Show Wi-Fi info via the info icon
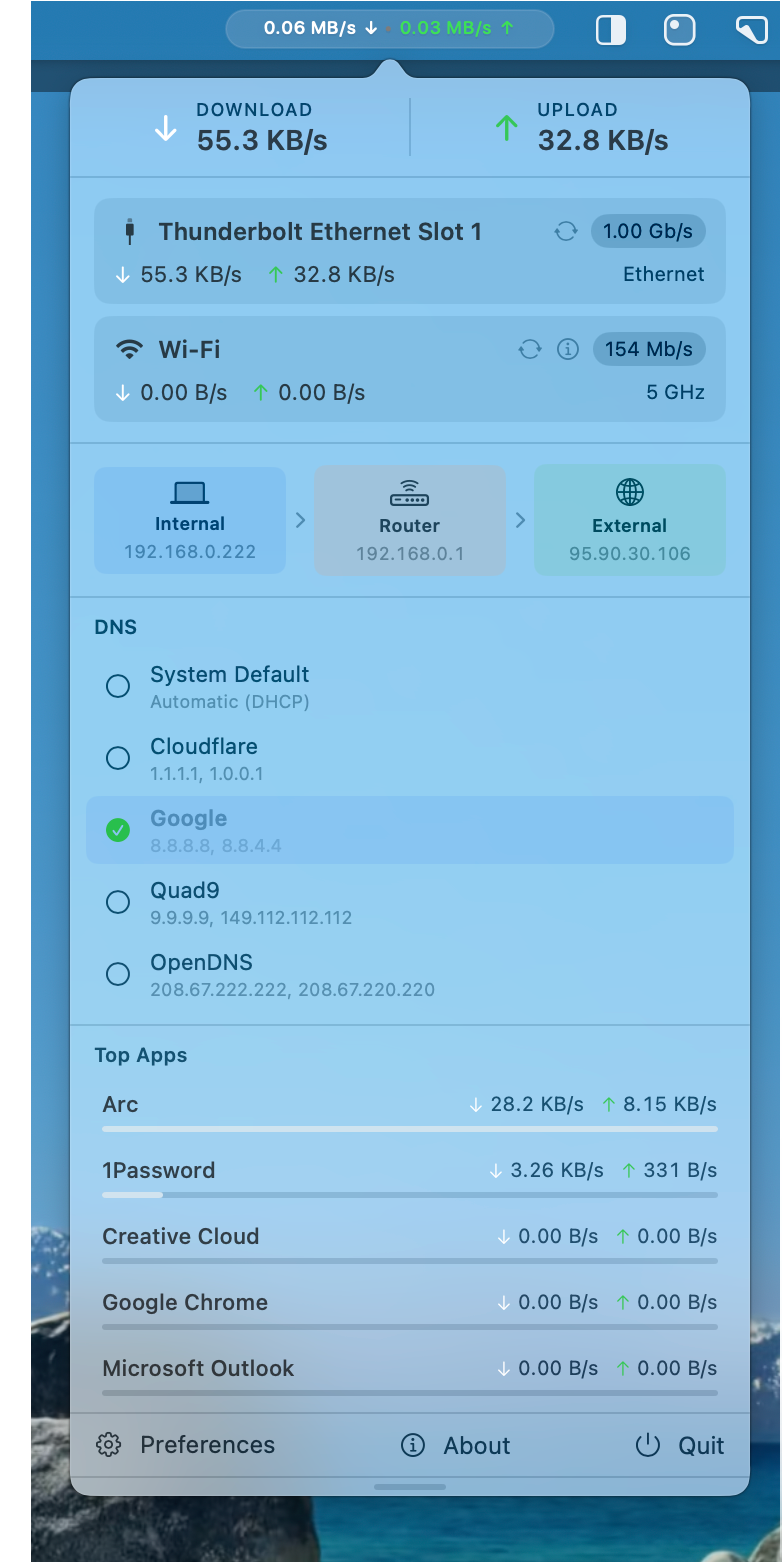The height and width of the screenshot is (1562, 782). pyautogui.click(x=568, y=349)
